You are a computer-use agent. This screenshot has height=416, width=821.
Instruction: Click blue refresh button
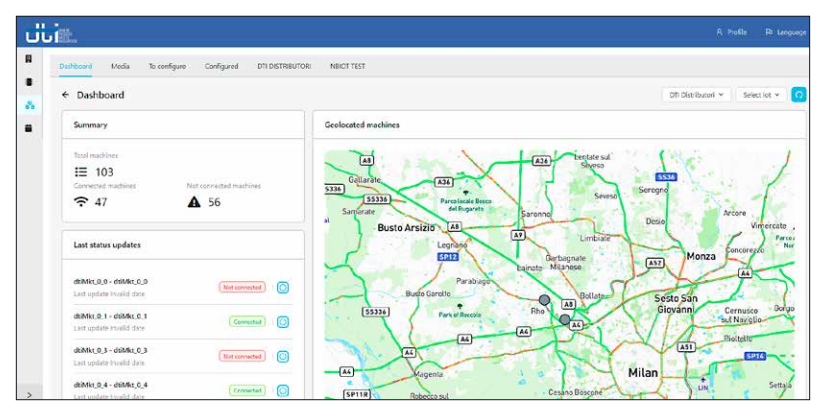click(798, 95)
